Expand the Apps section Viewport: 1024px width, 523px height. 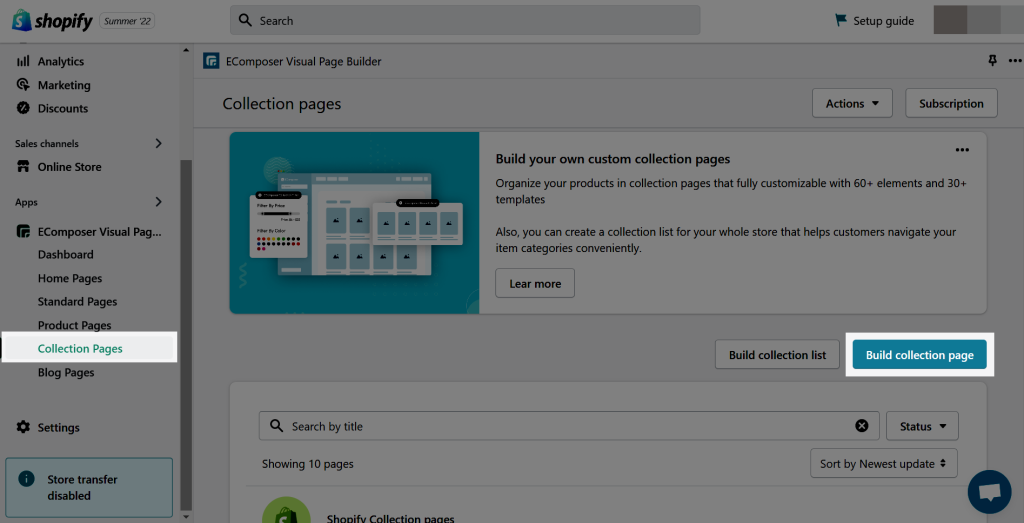[x=158, y=202]
